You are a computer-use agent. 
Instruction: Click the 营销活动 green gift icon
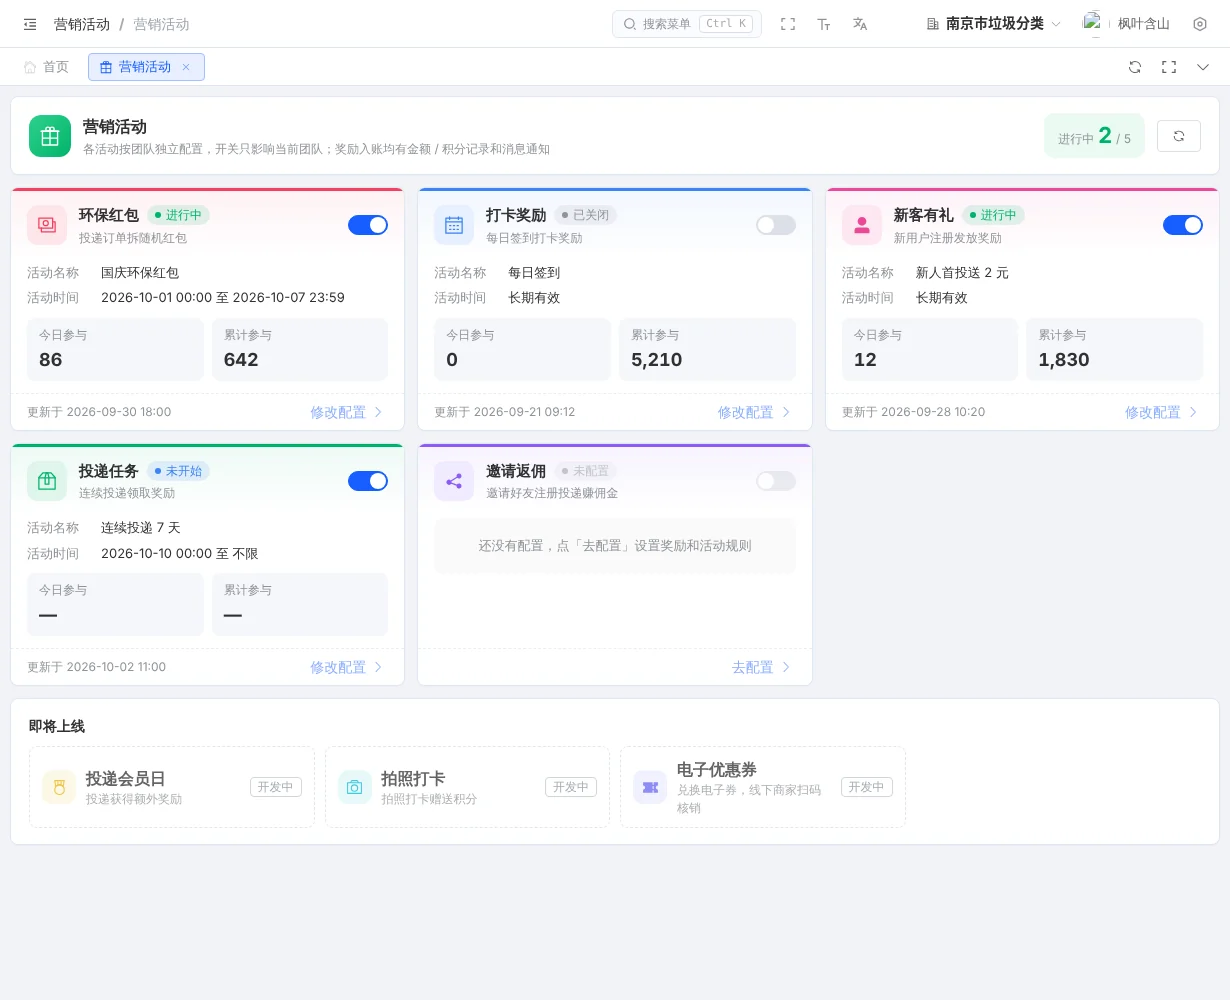(50, 136)
